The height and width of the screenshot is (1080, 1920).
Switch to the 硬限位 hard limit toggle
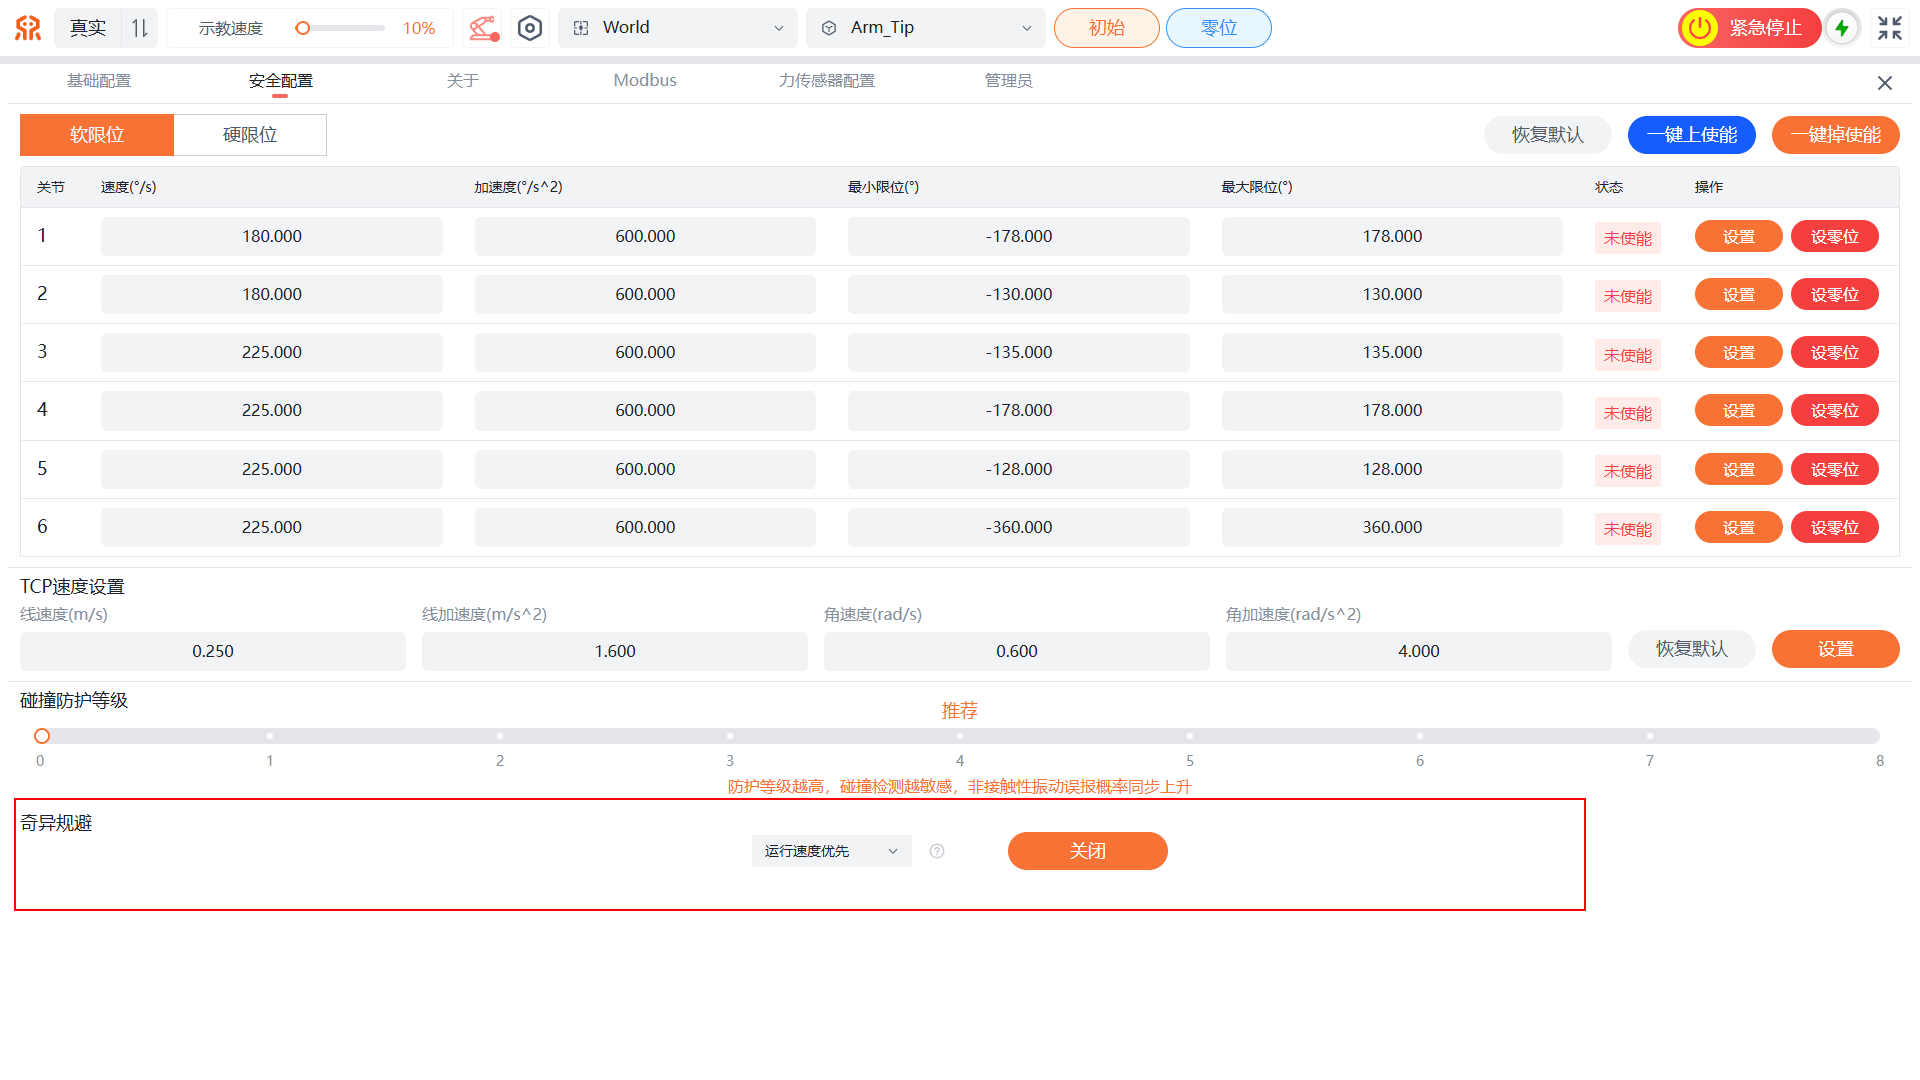pos(250,135)
